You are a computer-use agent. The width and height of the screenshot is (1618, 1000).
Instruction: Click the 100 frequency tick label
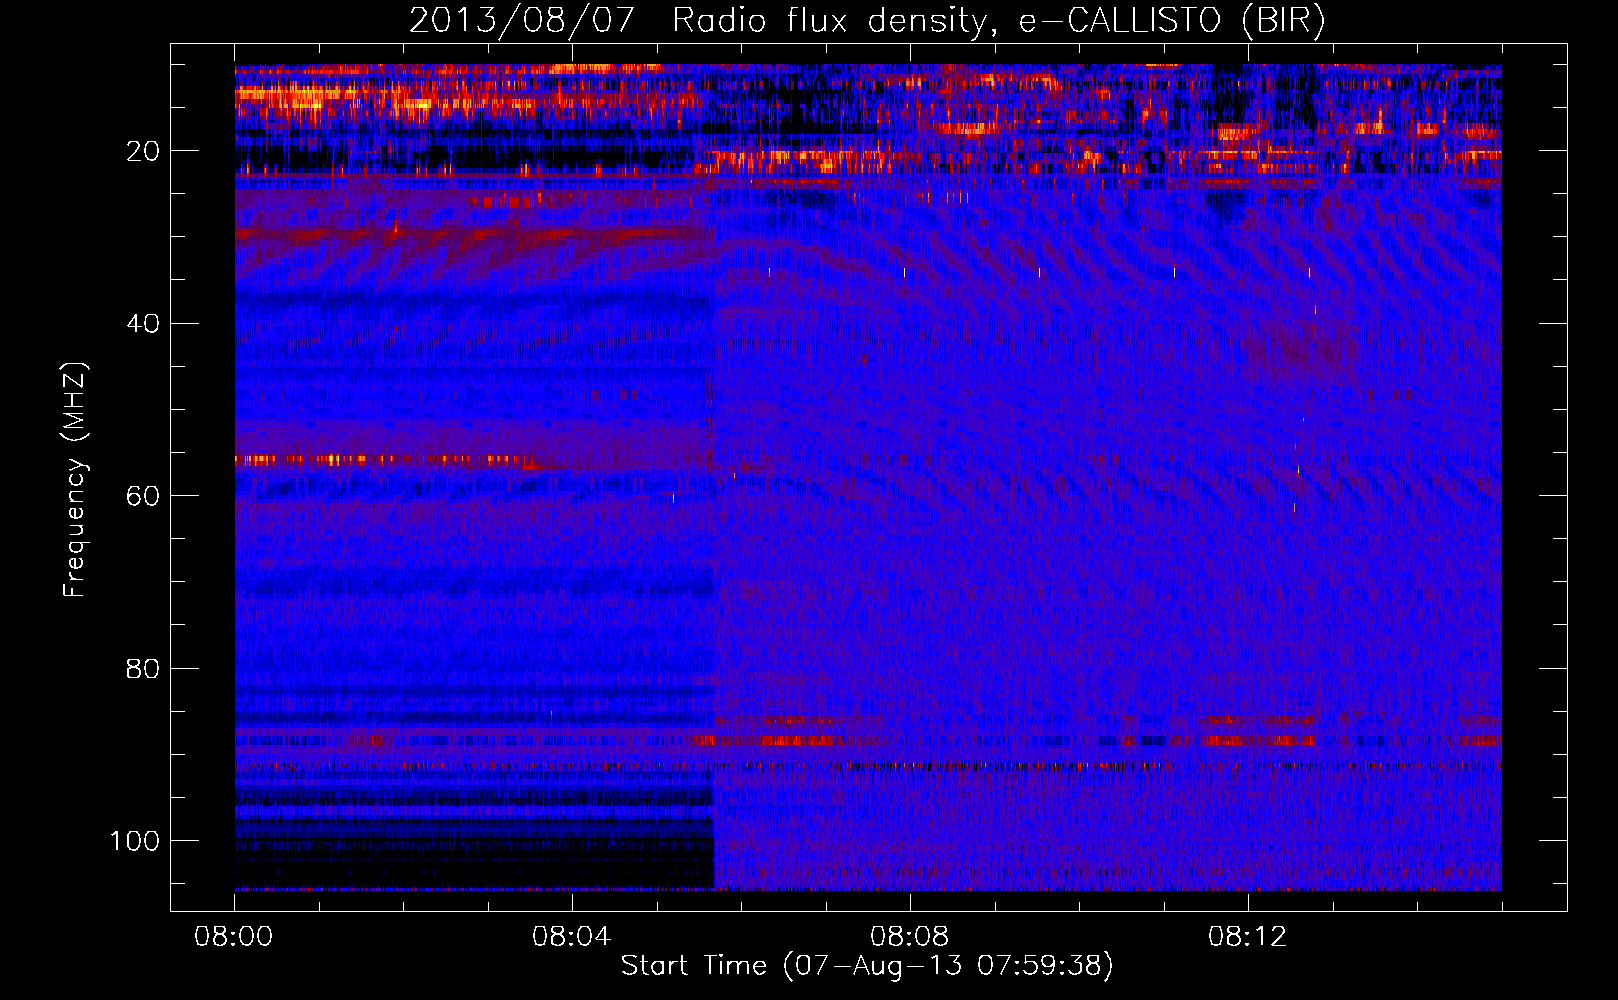(135, 841)
